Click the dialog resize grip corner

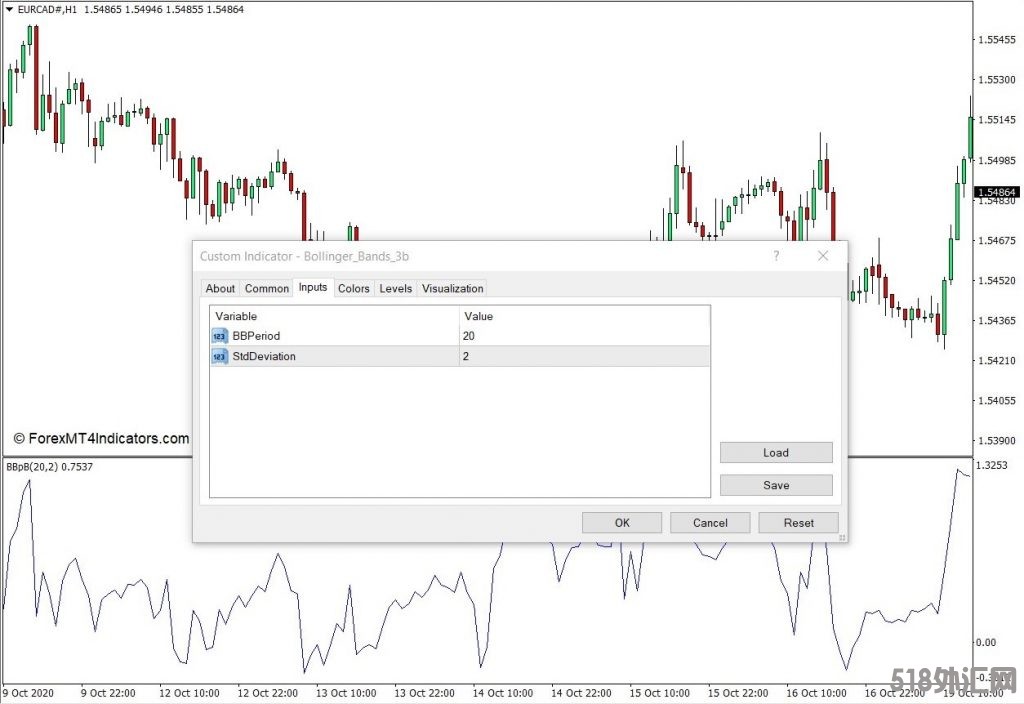843,538
